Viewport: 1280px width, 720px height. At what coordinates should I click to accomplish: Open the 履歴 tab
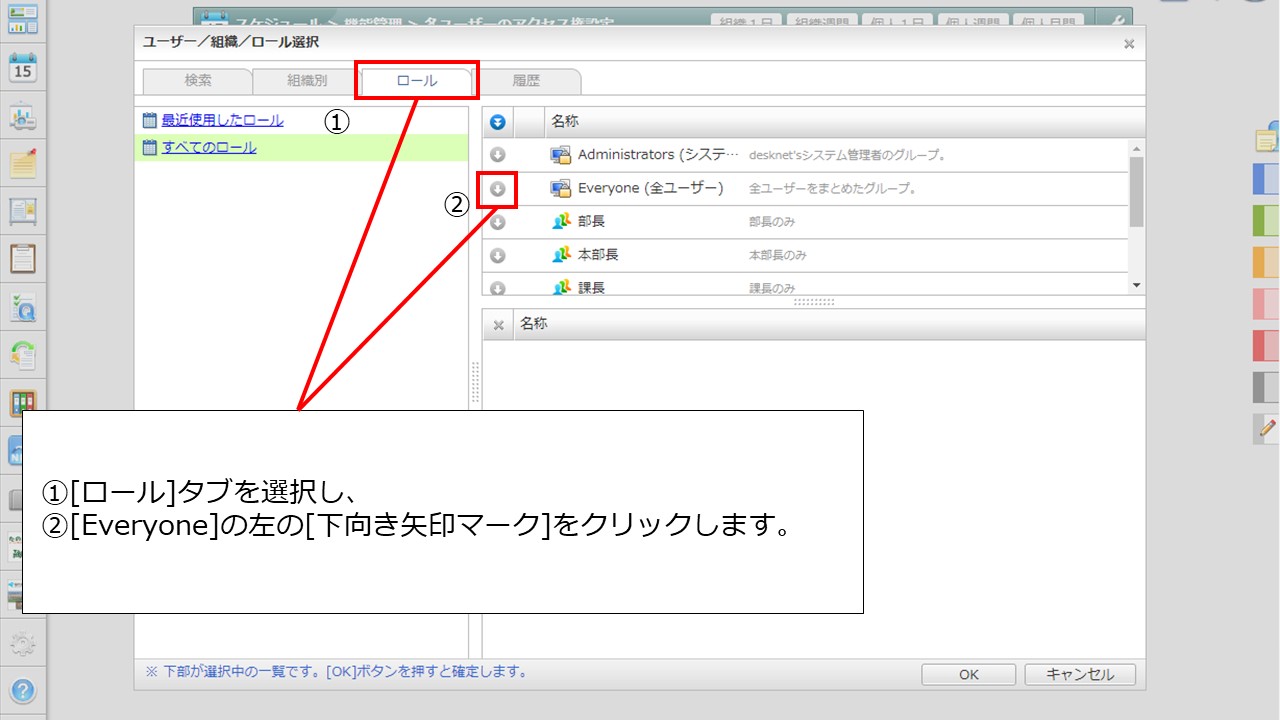(526, 81)
